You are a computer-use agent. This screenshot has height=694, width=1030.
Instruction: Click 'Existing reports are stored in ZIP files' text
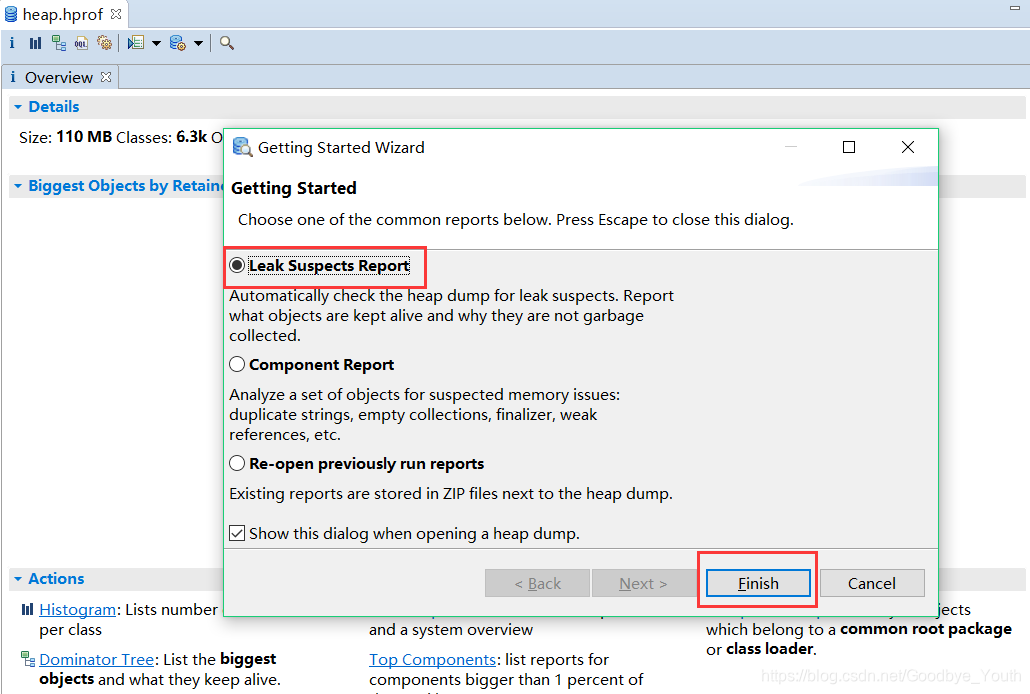pyautogui.click(x=451, y=494)
